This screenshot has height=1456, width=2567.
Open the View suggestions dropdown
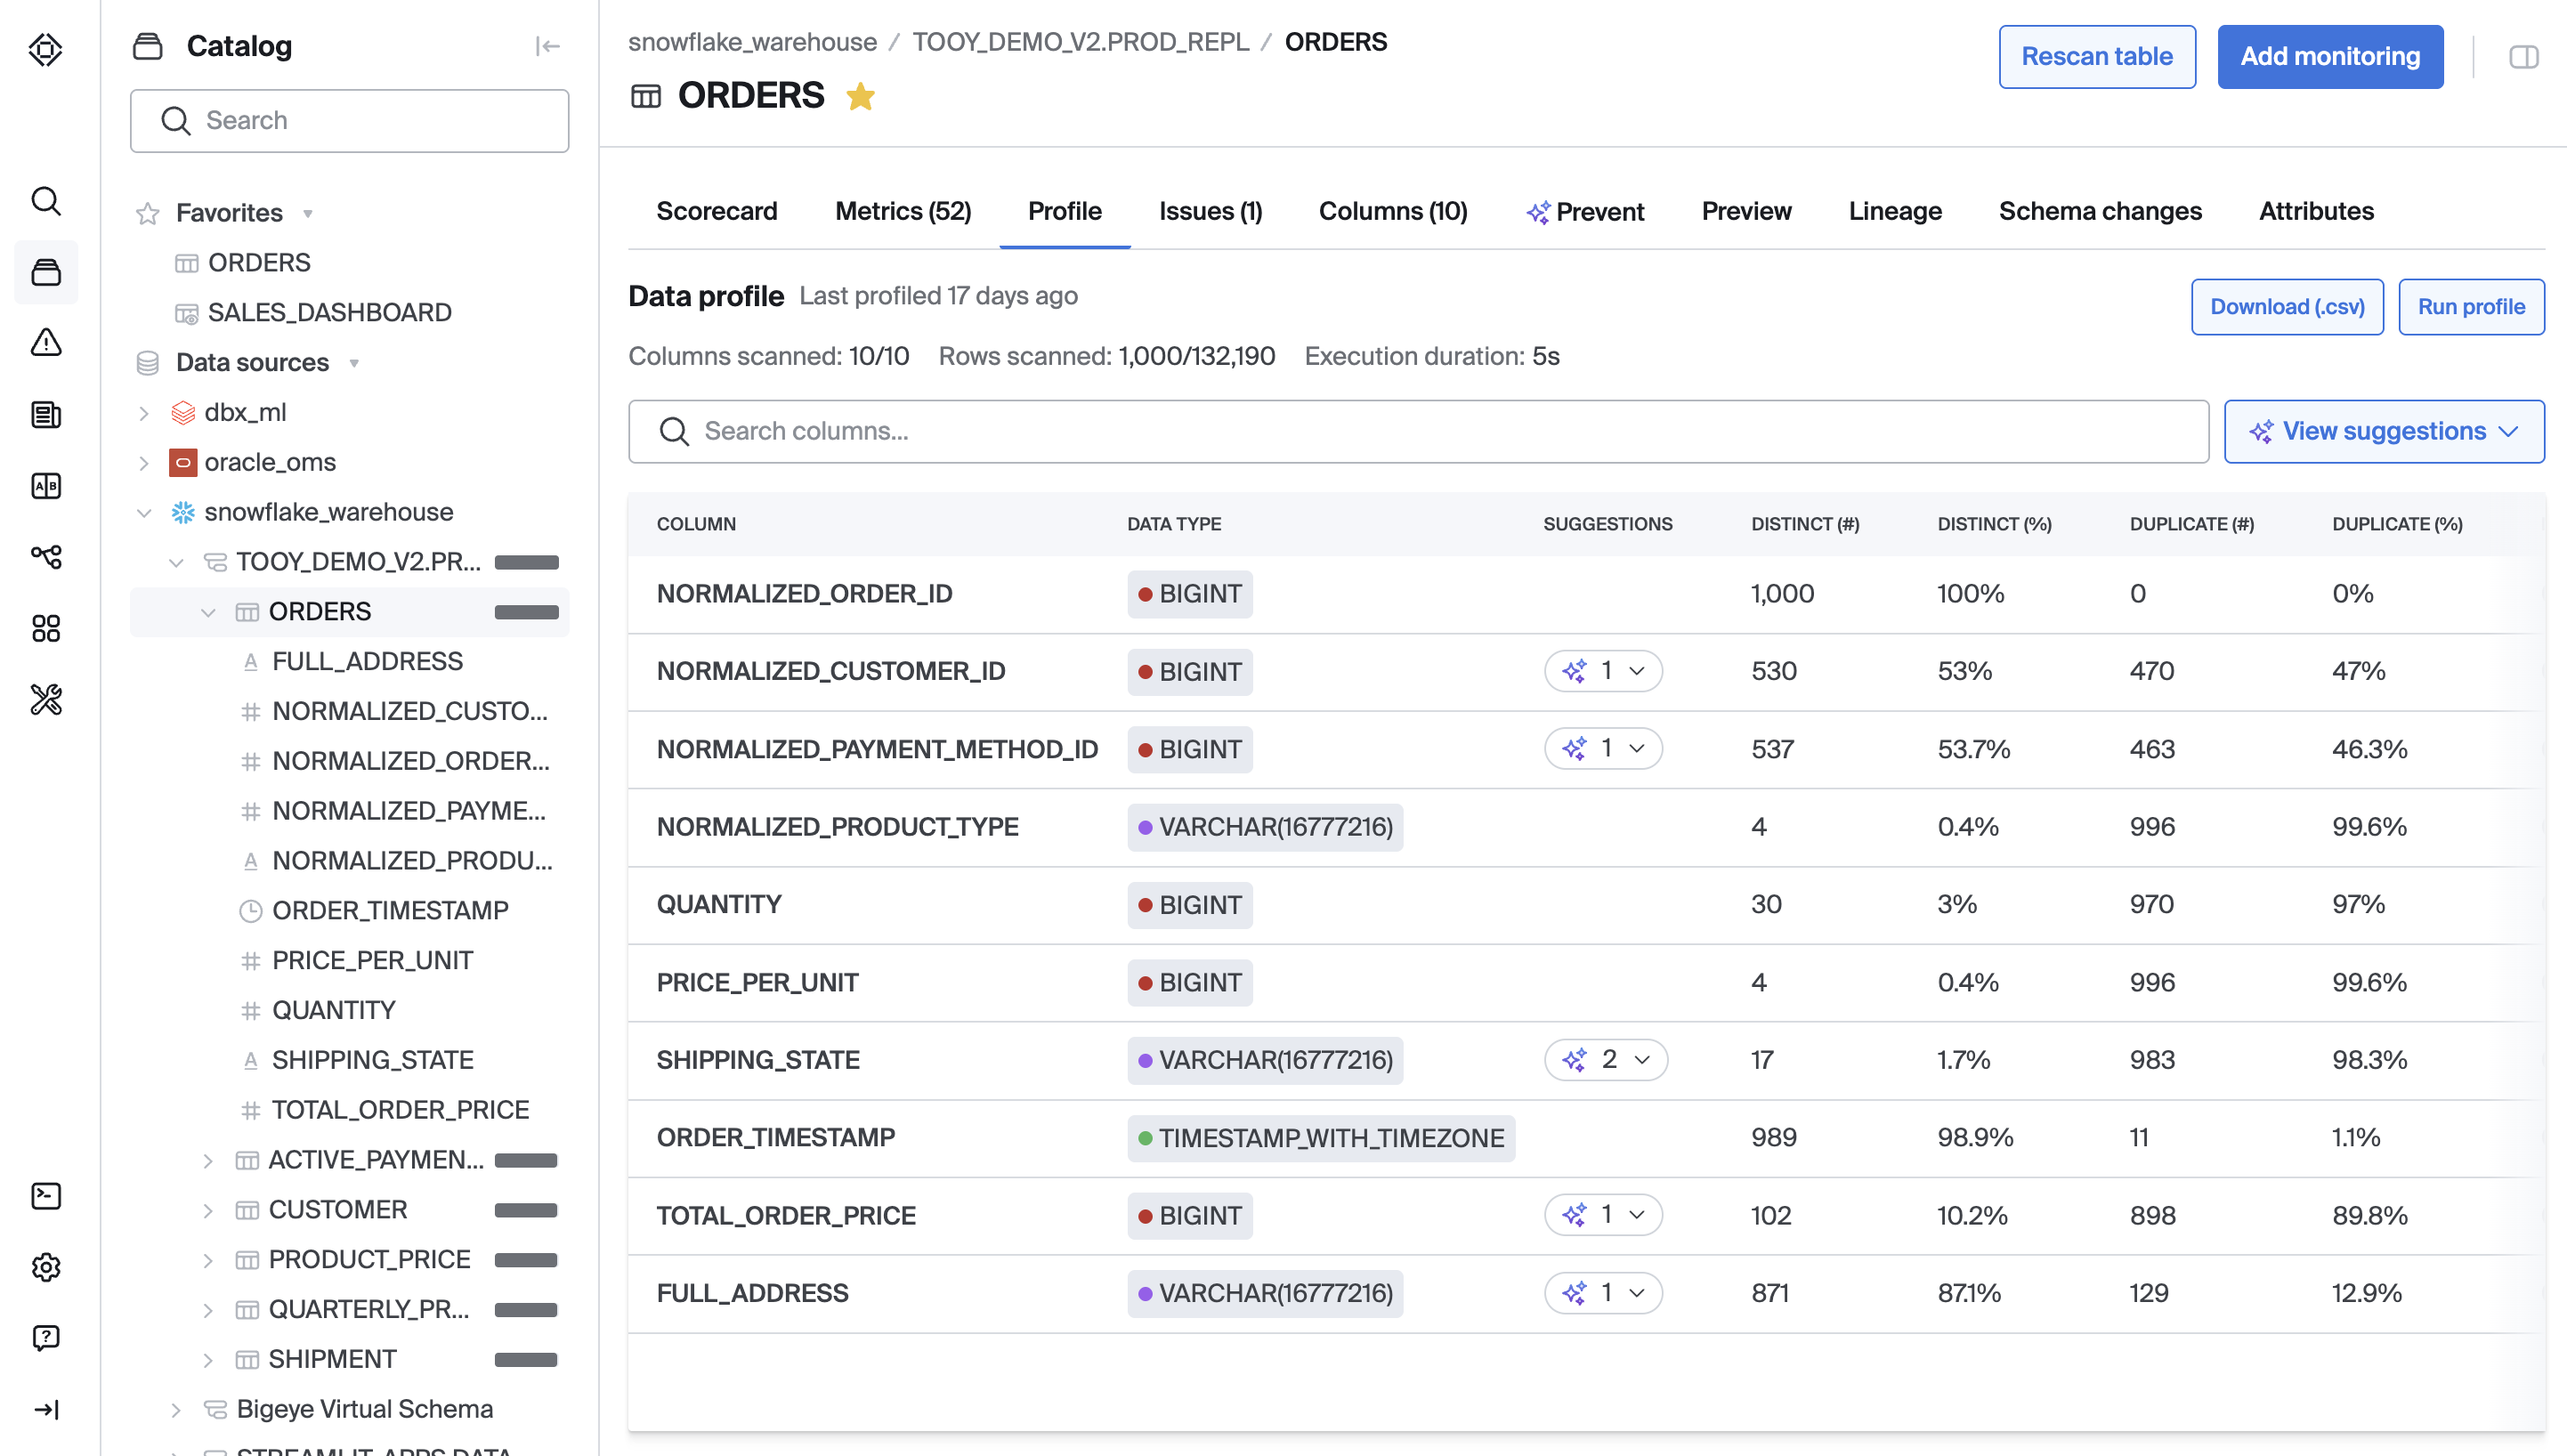tap(2383, 431)
